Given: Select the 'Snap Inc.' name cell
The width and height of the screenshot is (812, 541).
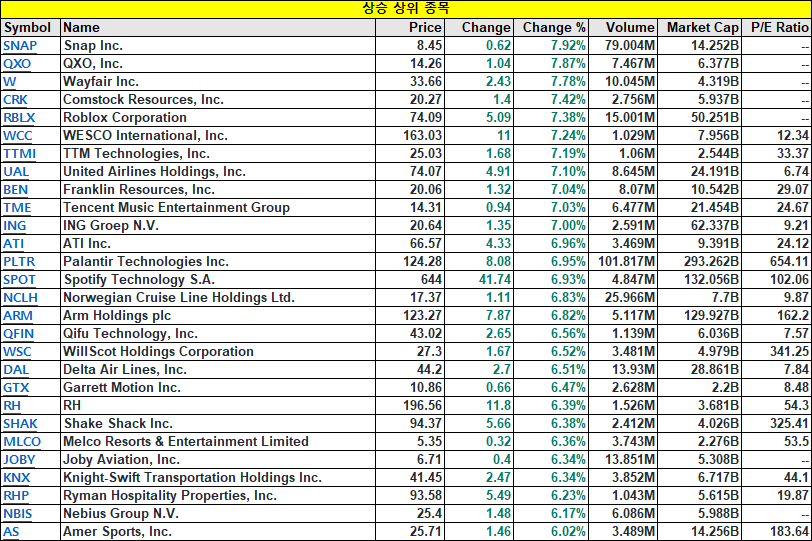Looking at the screenshot, I should 218,46.
